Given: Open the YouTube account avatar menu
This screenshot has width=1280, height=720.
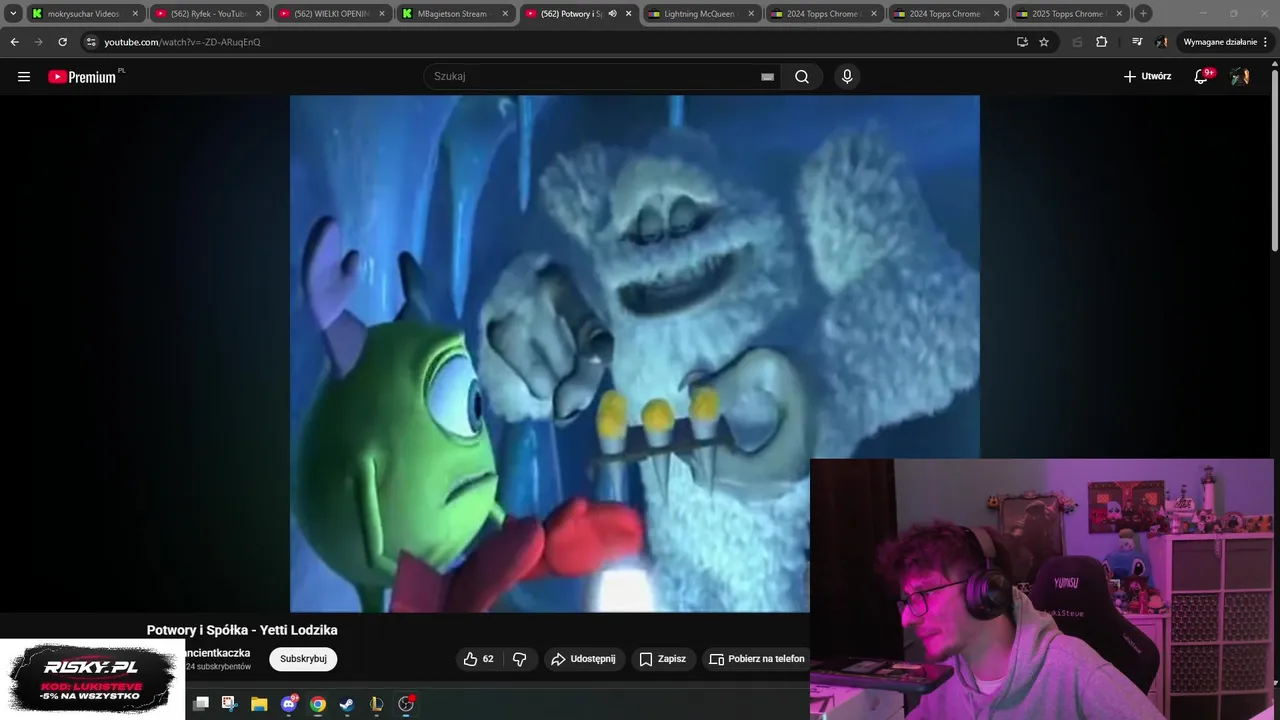Looking at the screenshot, I should tap(1240, 76).
